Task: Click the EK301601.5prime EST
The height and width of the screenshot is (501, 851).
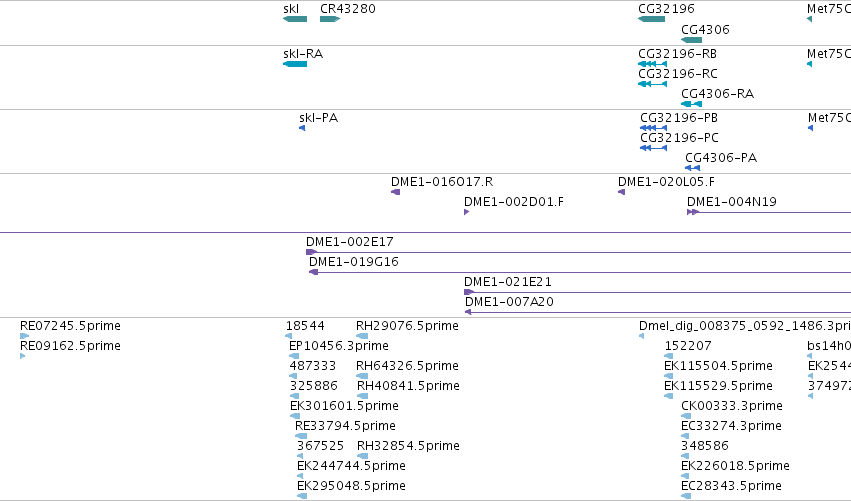Action: [295, 416]
